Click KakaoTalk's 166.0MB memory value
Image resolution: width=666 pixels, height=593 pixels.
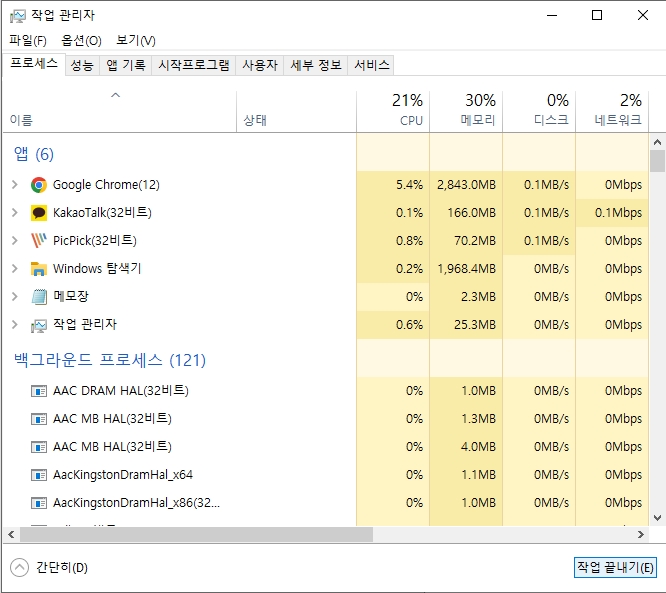click(471, 213)
